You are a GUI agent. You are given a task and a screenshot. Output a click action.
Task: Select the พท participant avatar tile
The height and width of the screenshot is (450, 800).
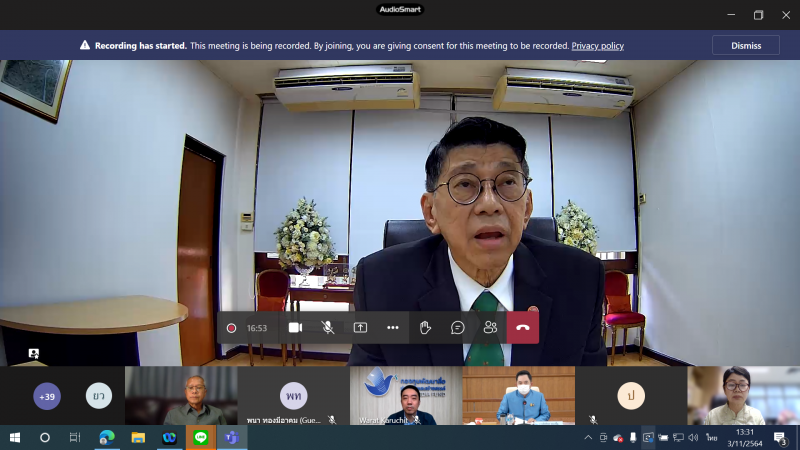coord(293,395)
